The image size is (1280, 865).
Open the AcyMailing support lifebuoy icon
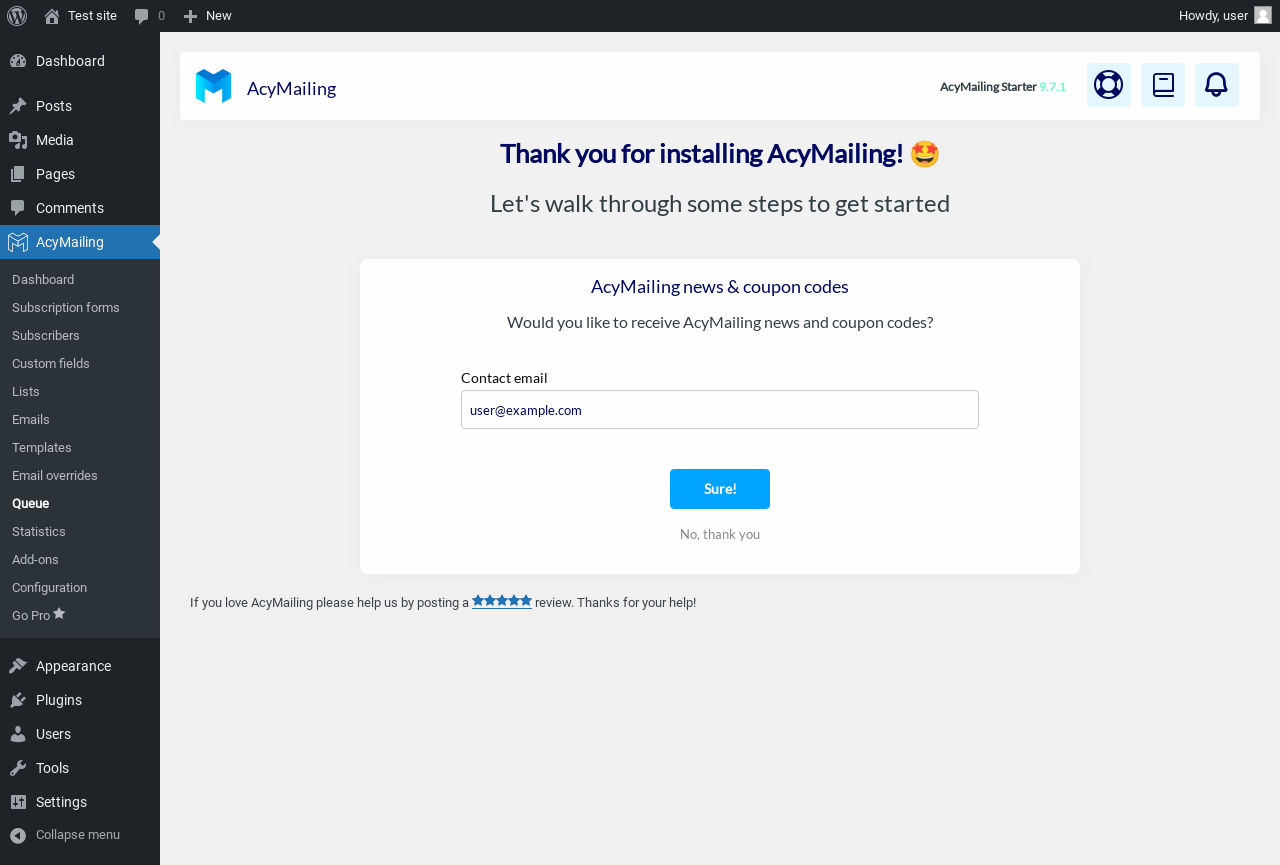[x=1108, y=85]
